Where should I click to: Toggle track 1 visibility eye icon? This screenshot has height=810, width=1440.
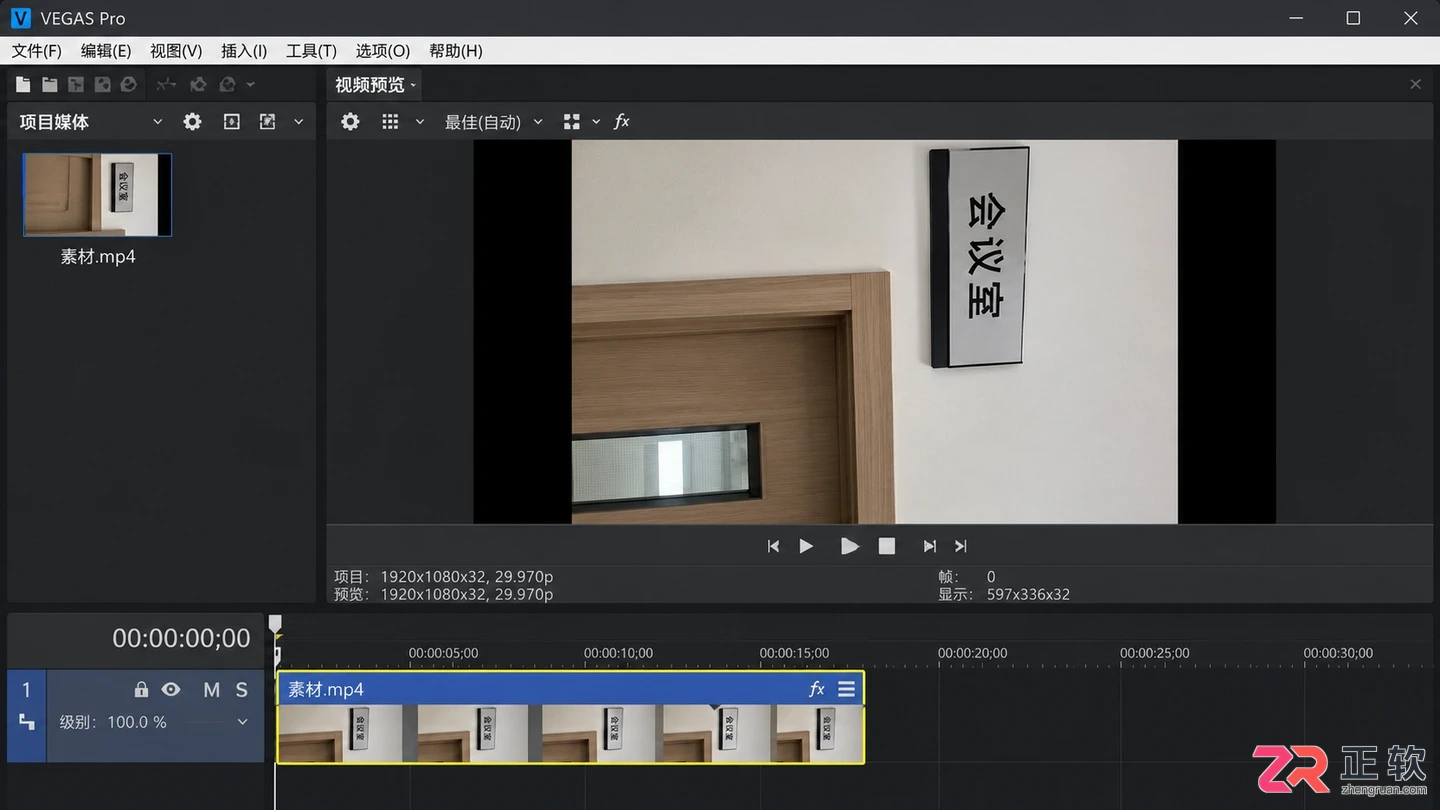coord(171,690)
